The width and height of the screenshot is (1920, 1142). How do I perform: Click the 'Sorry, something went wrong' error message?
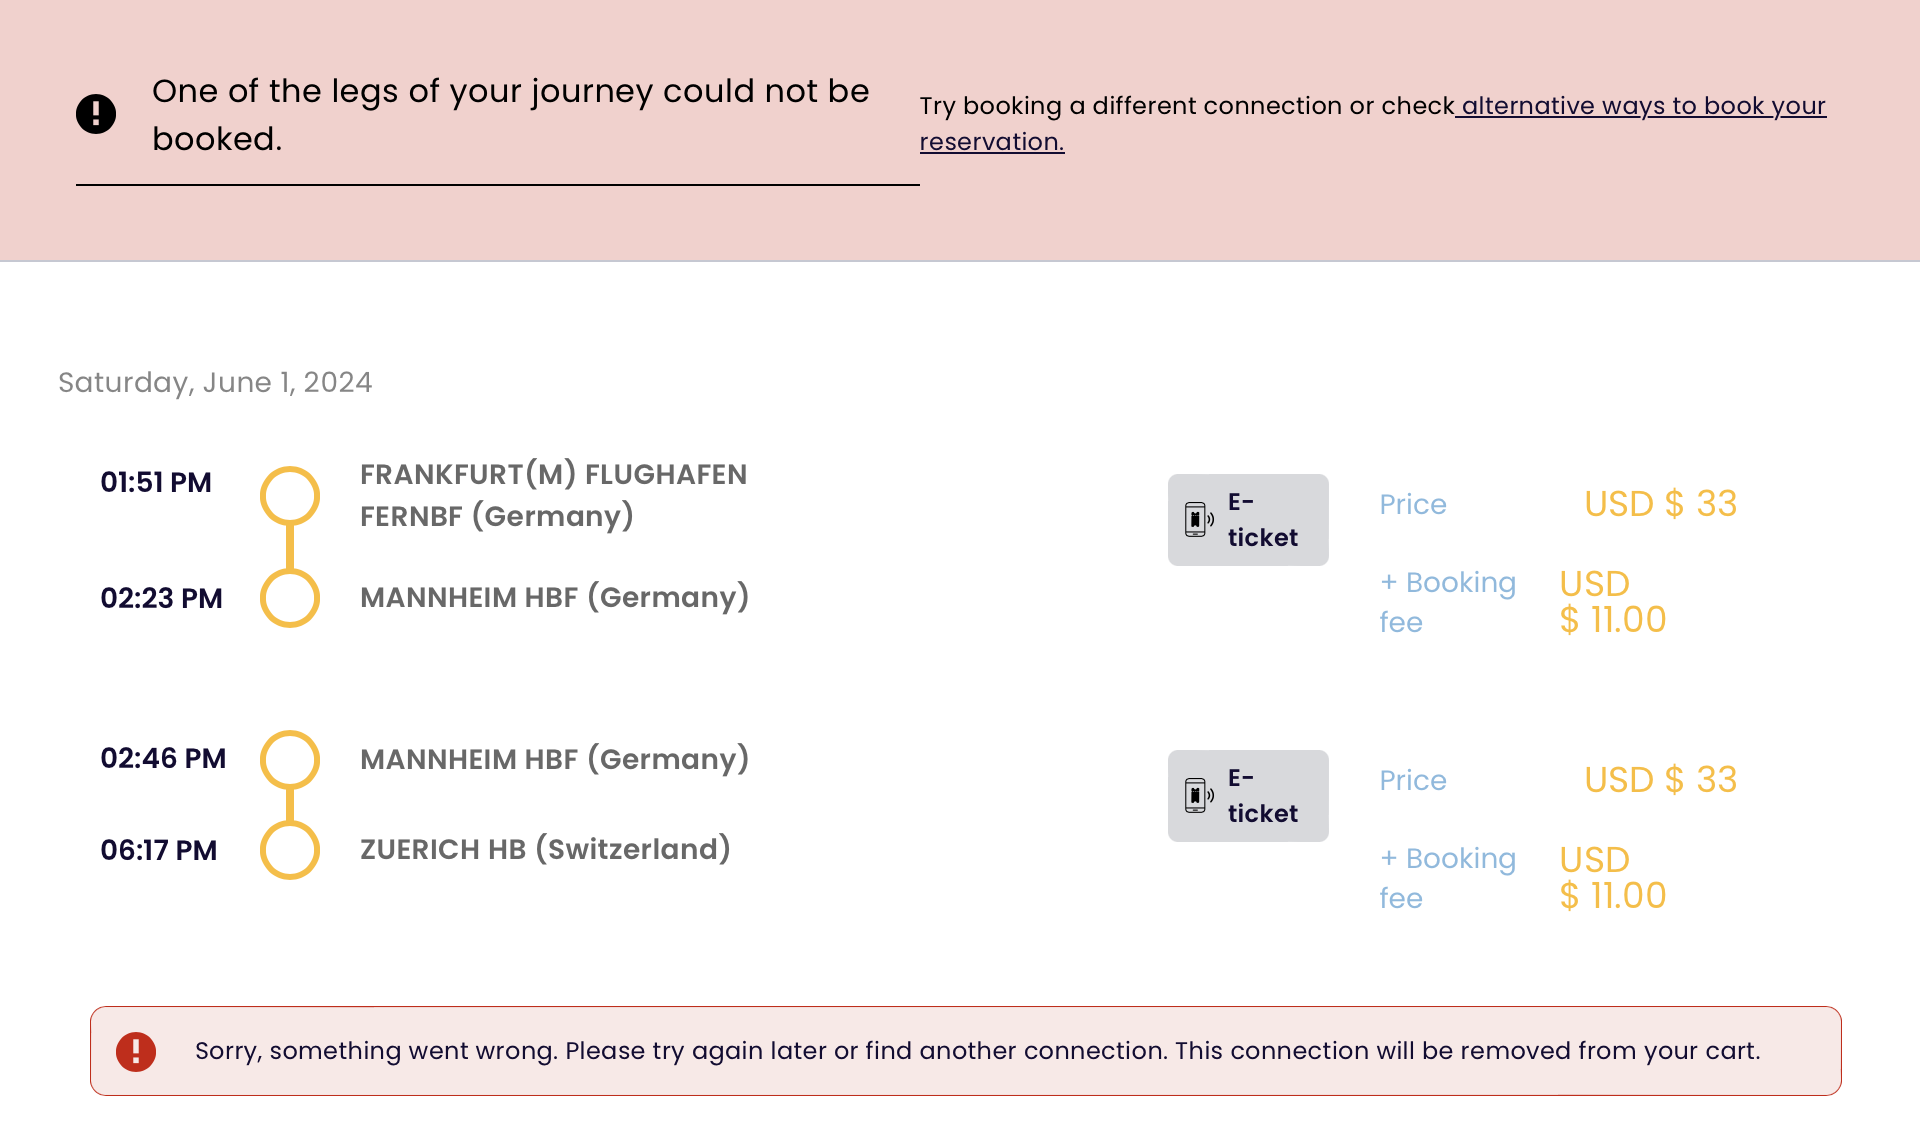[x=977, y=1051]
